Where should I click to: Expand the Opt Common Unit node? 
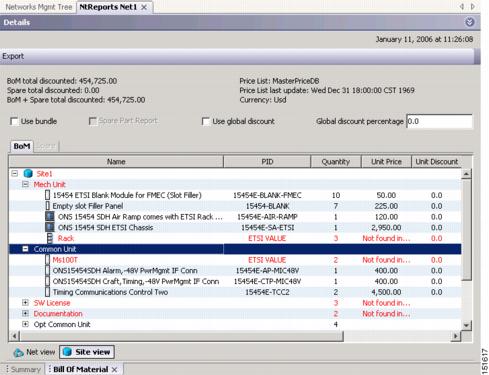pos(25,324)
